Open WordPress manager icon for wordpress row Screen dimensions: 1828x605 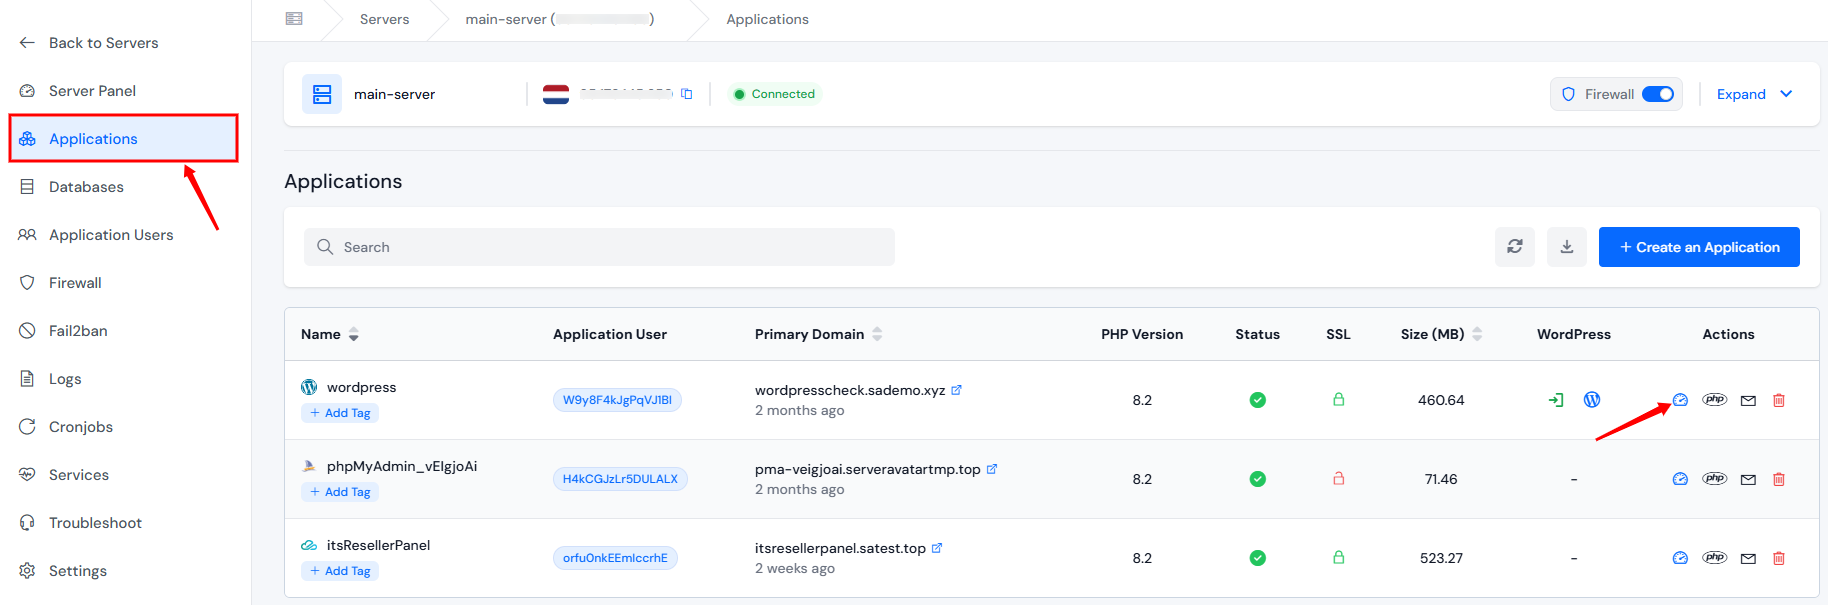pos(1592,400)
